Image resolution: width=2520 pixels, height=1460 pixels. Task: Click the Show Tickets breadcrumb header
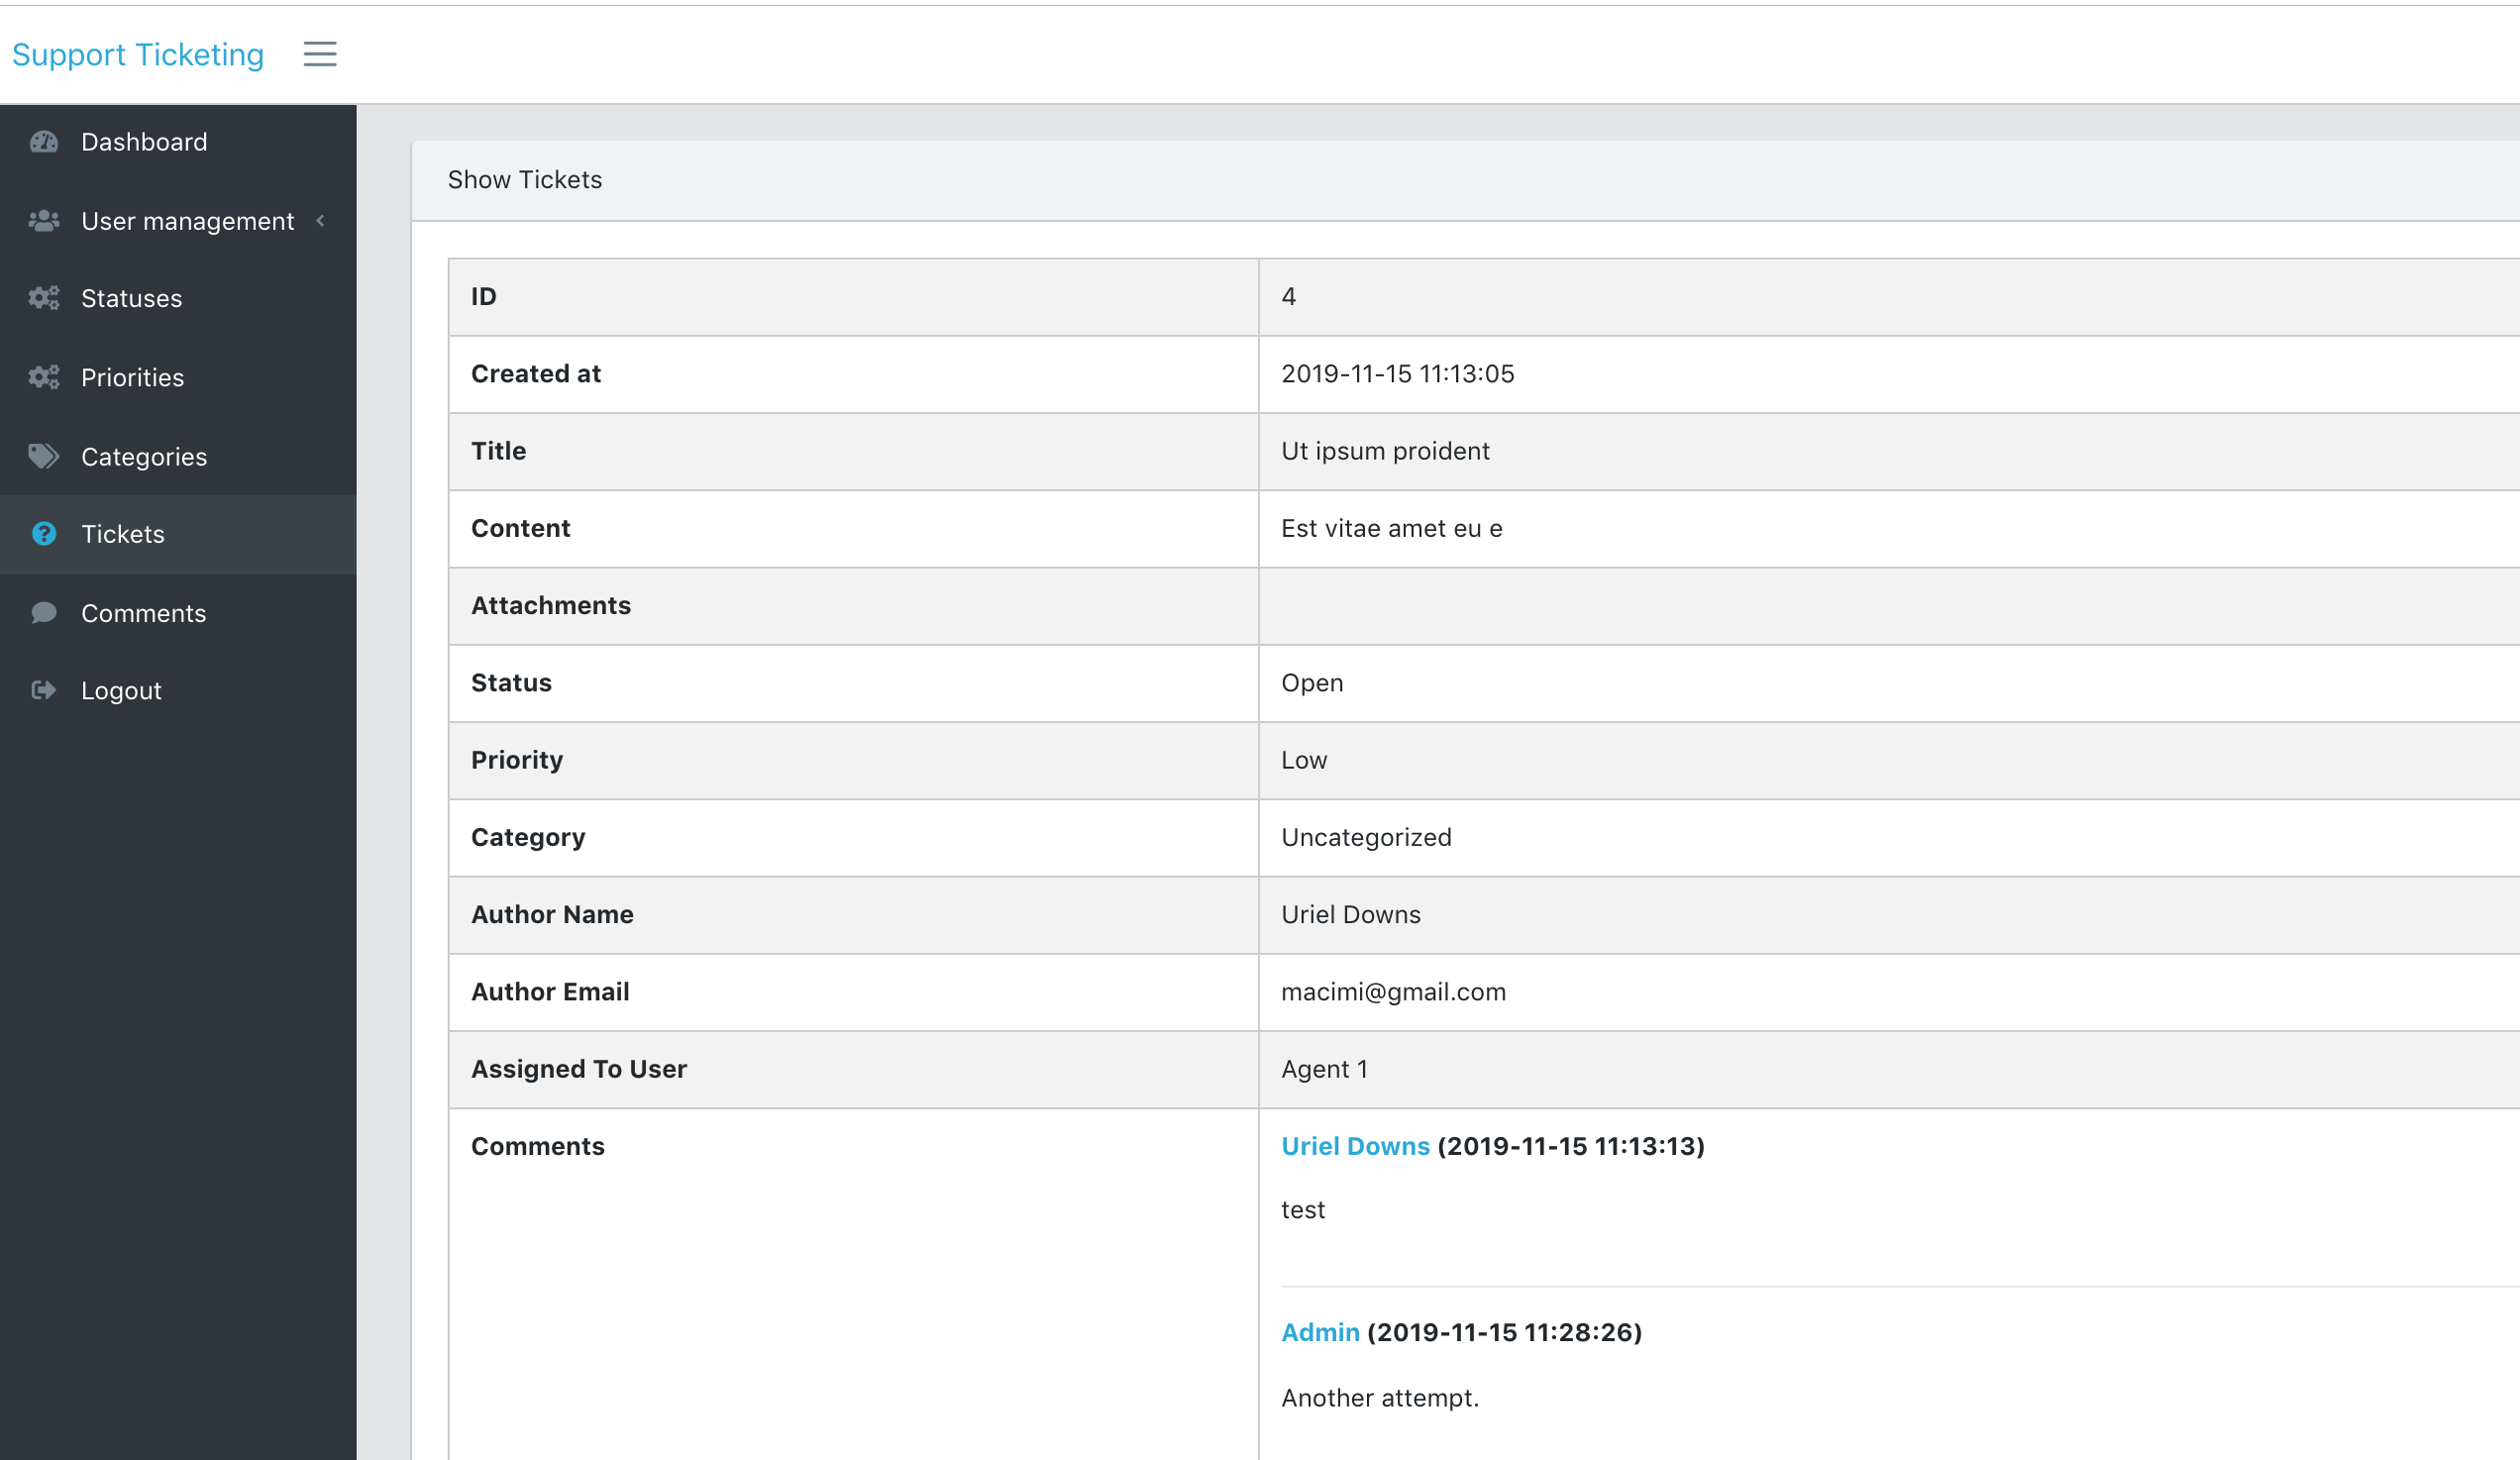click(525, 179)
